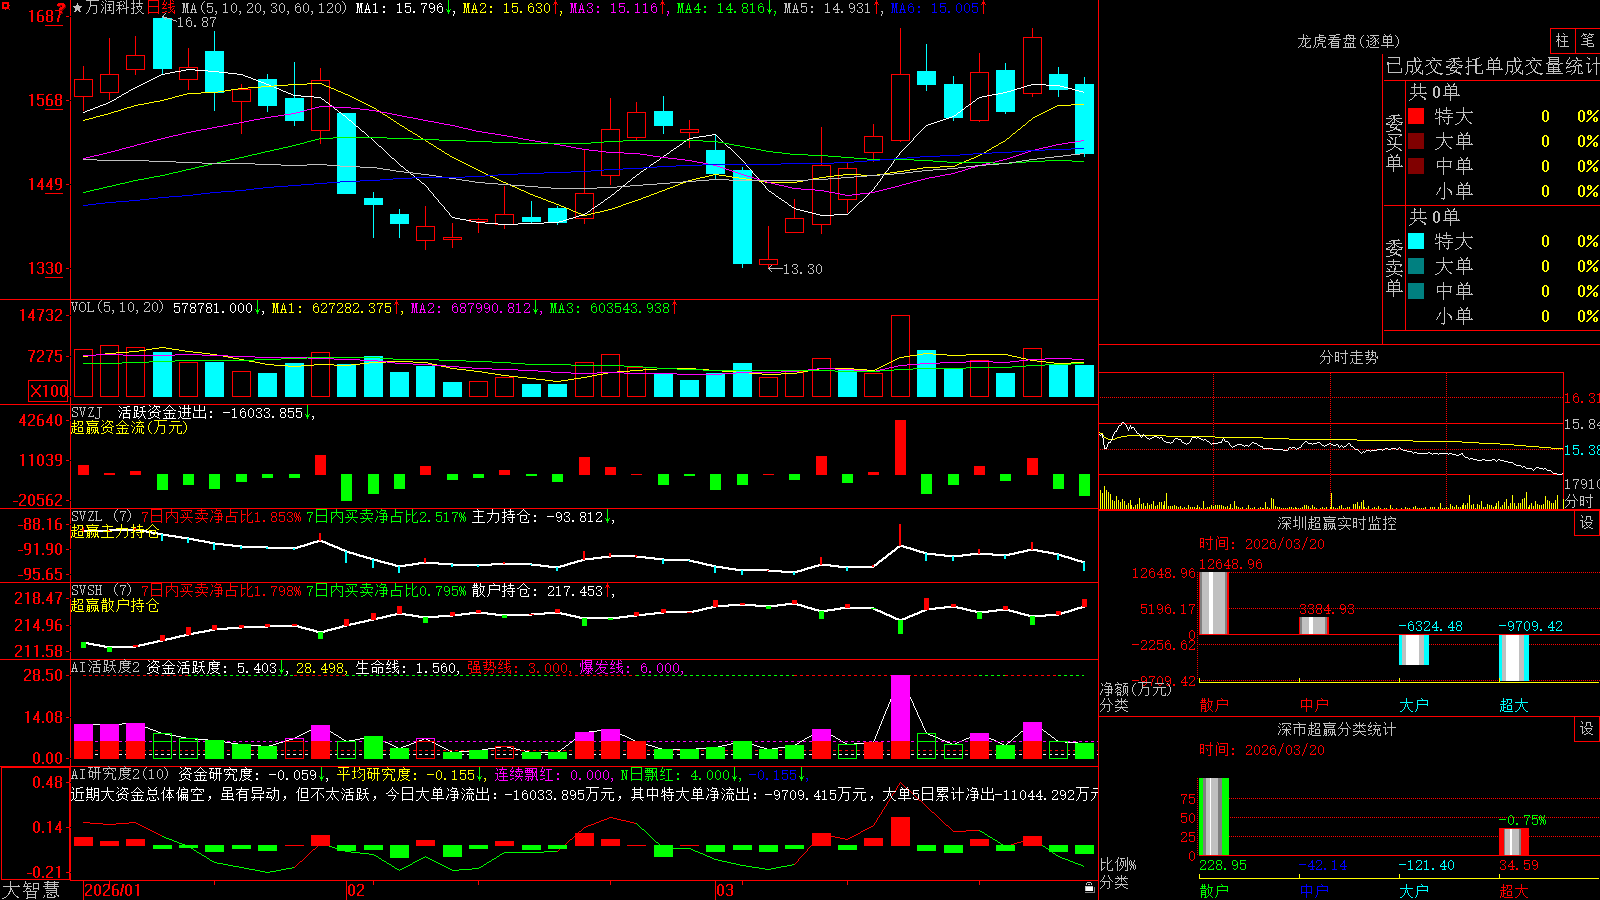Click the 时间: 2026/03/20 in 实时监控
Screen dimensions: 1600x900
pyautogui.click(x=1262, y=544)
